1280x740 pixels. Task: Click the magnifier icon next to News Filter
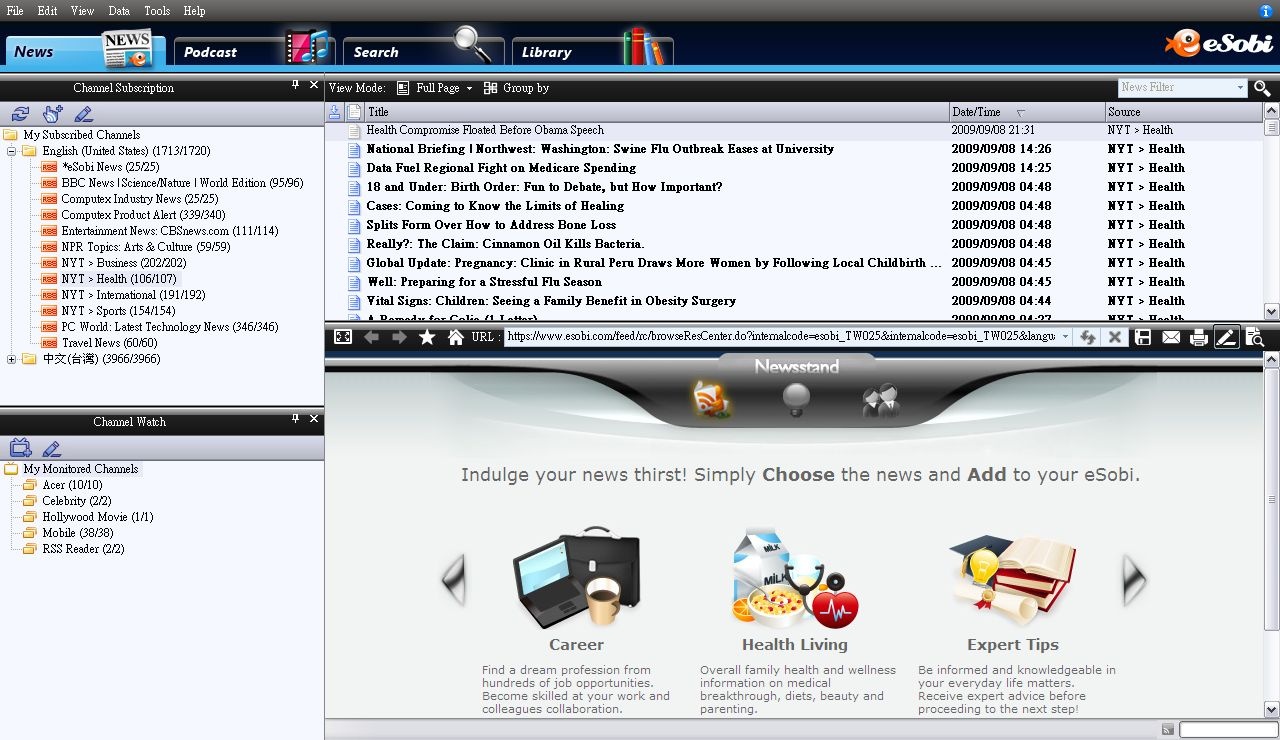click(1262, 88)
